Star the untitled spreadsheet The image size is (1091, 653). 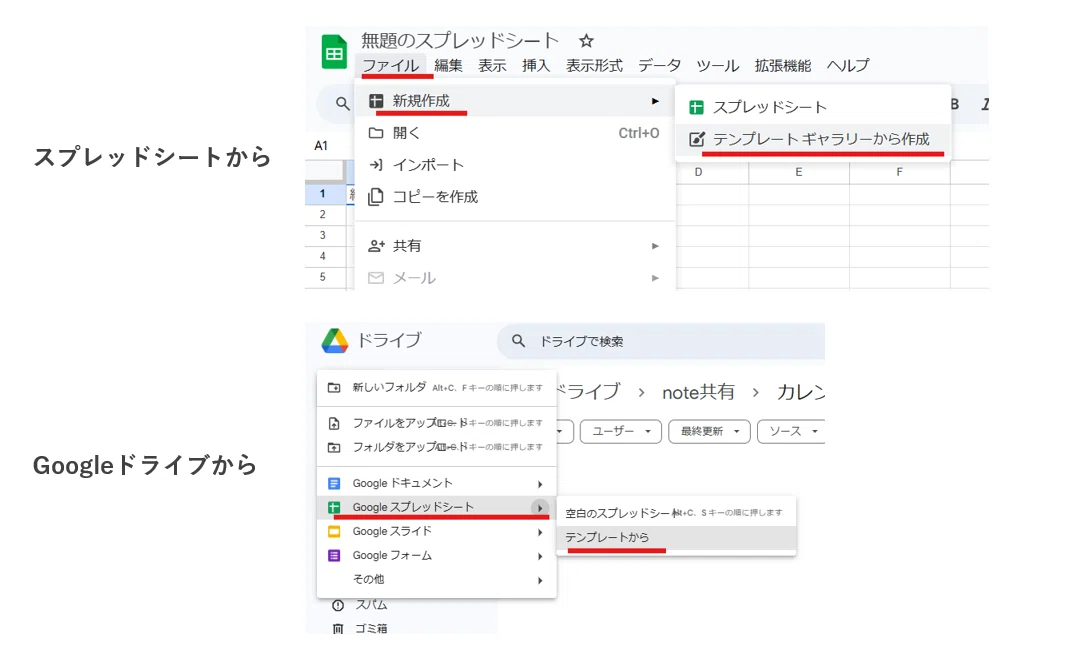pos(586,40)
